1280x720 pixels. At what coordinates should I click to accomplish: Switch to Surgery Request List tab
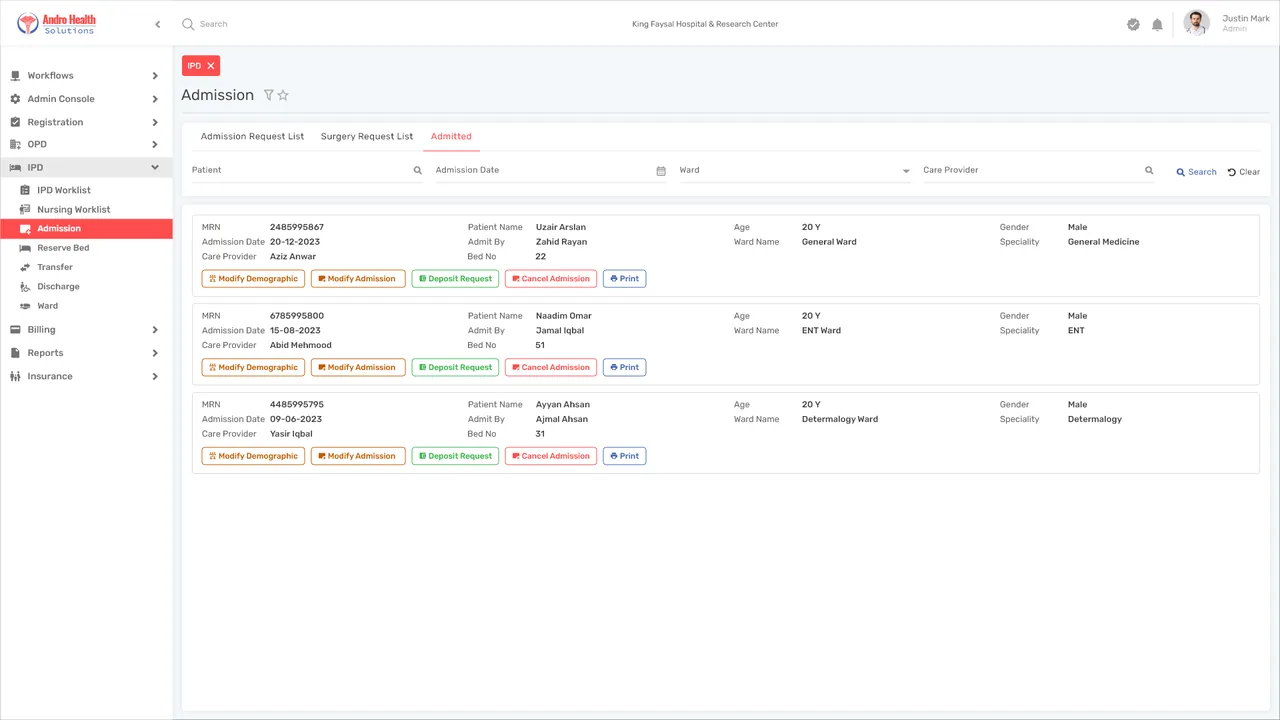click(367, 136)
